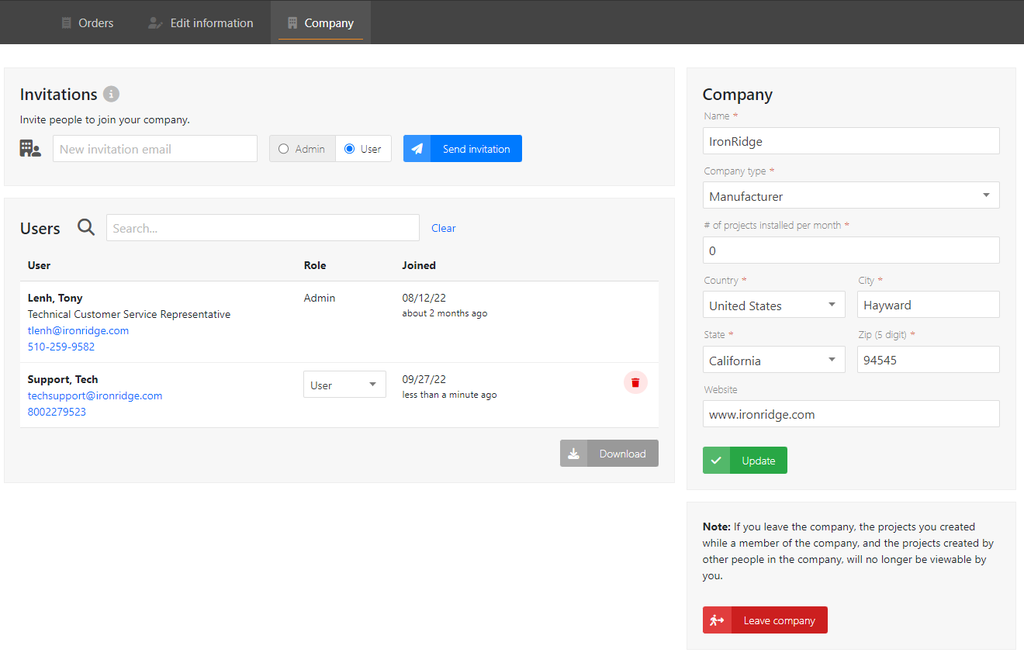
Task: Open techsupport@ironridge.com email link
Action: coord(95,396)
